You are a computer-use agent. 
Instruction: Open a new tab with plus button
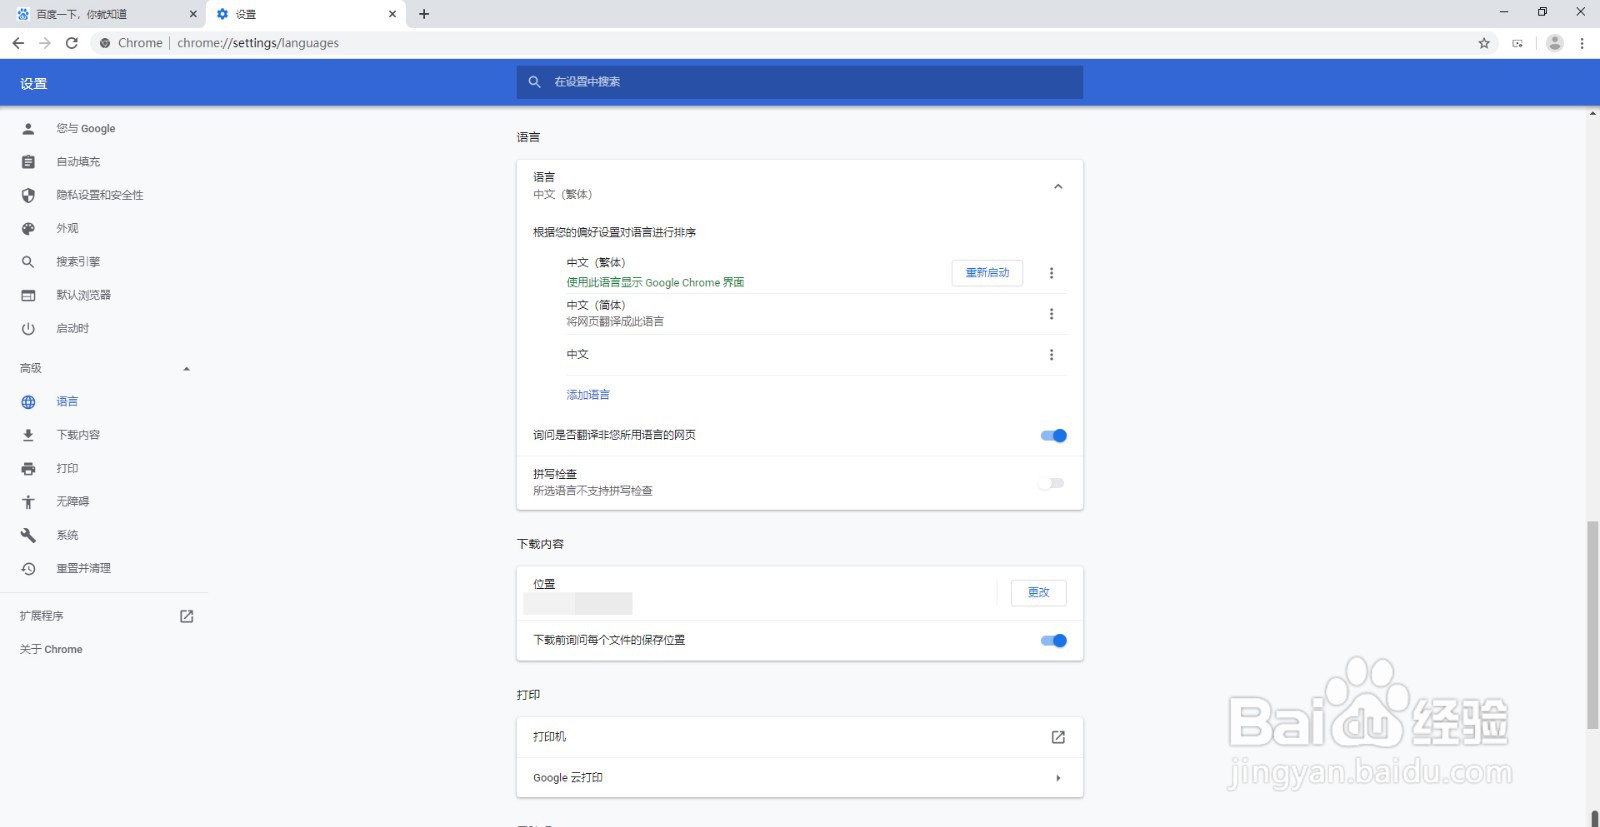[424, 14]
